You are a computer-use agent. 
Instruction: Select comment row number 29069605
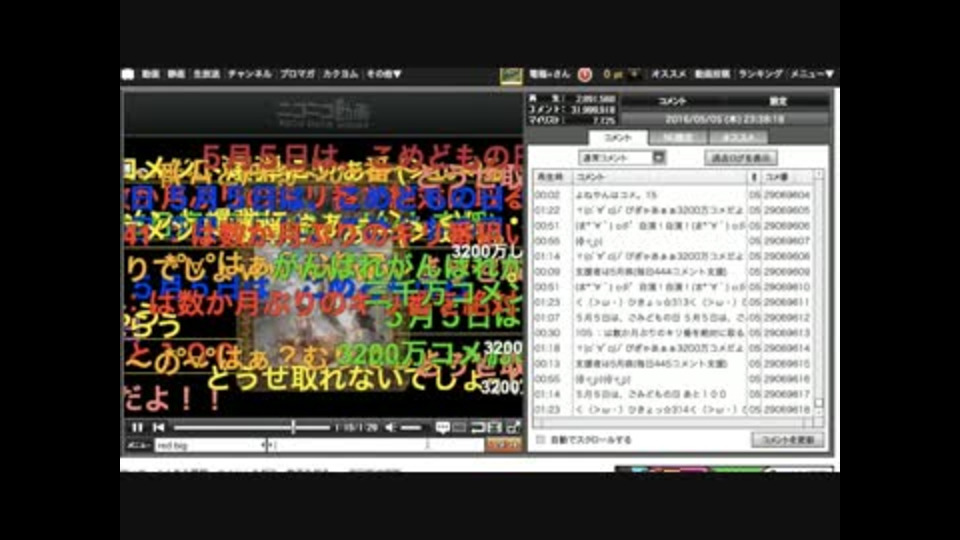click(672, 210)
